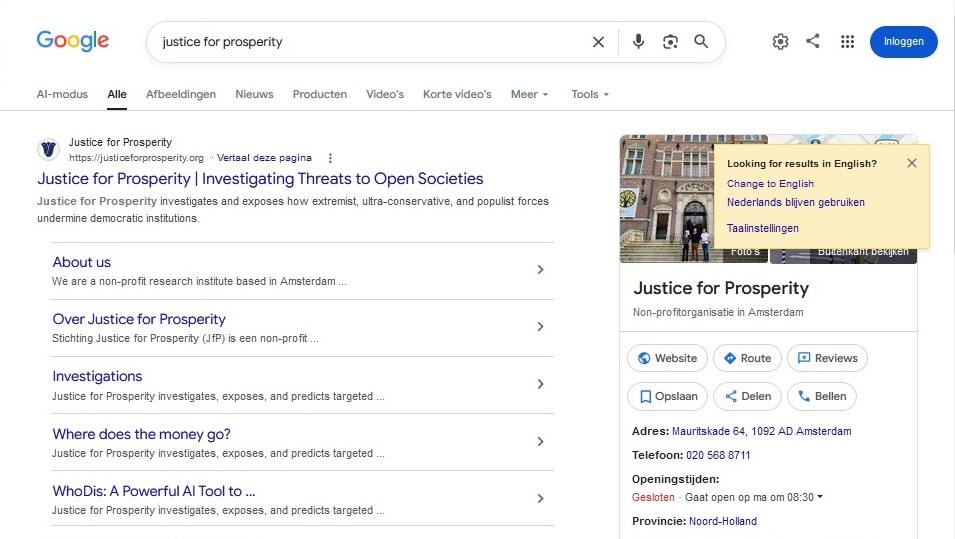Expand chevron on WhoDis row

540,499
